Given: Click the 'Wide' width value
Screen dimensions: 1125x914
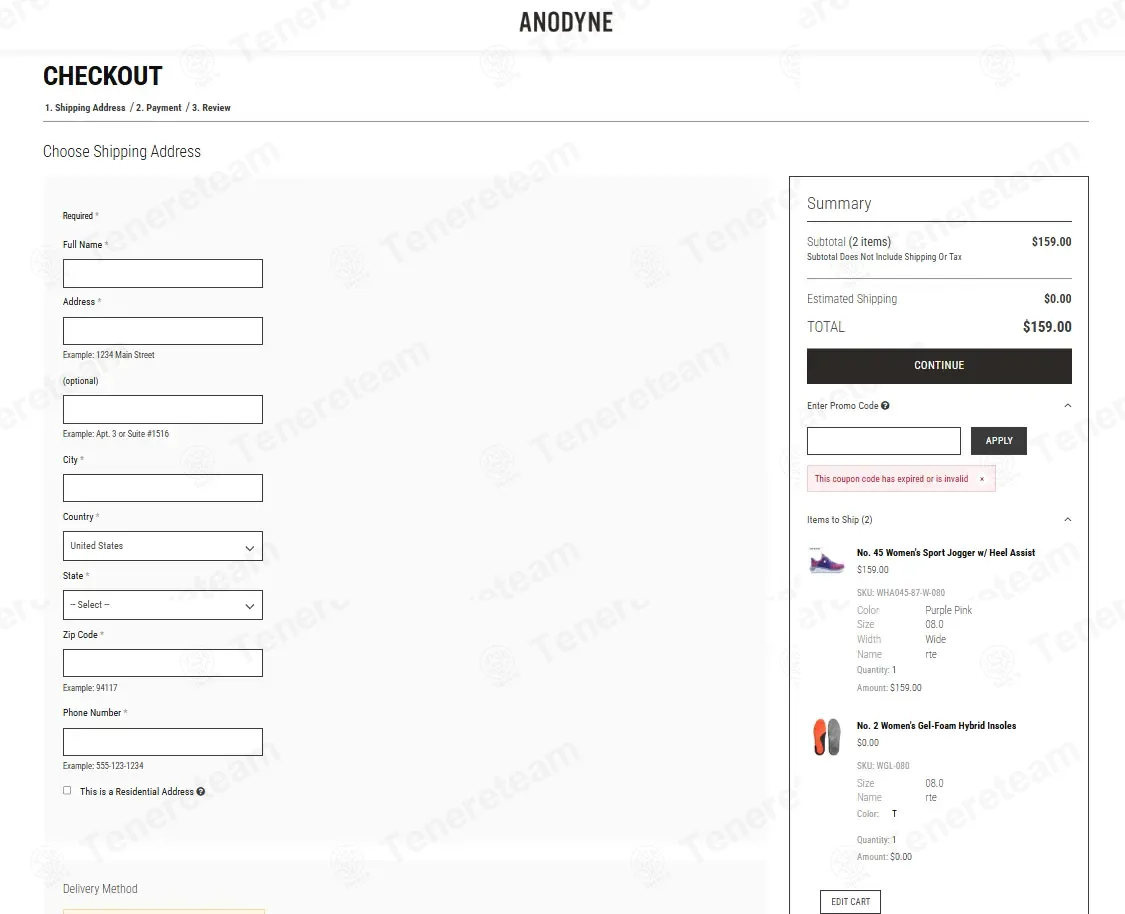Looking at the screenshot, I should 936,639.
